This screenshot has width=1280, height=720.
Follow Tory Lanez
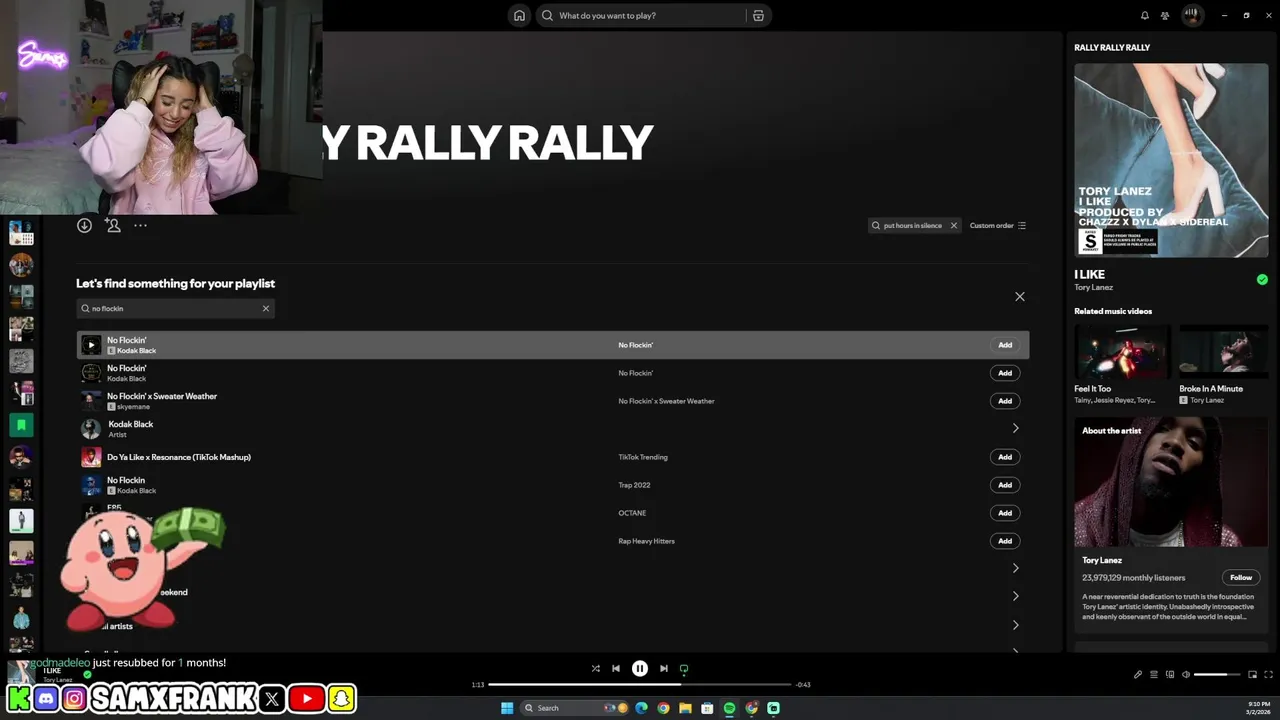coord(1241,577)
